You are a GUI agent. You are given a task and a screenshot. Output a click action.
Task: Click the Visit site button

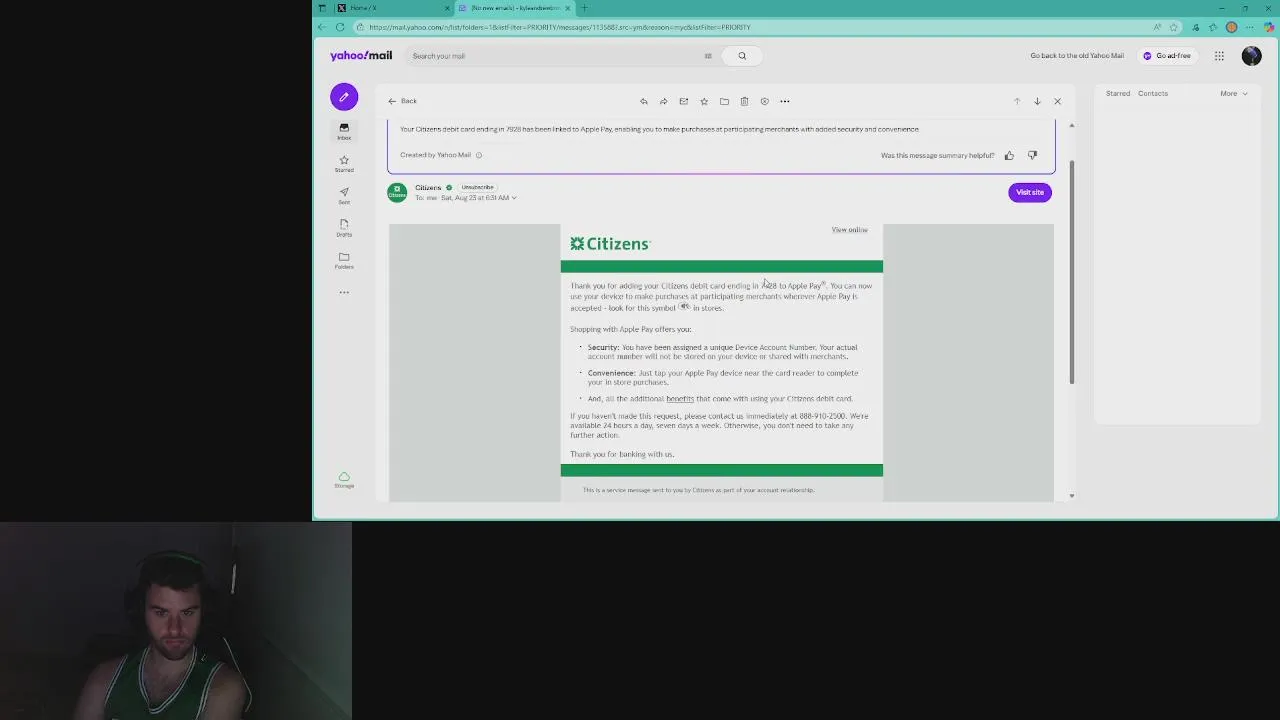point(1030,192)
